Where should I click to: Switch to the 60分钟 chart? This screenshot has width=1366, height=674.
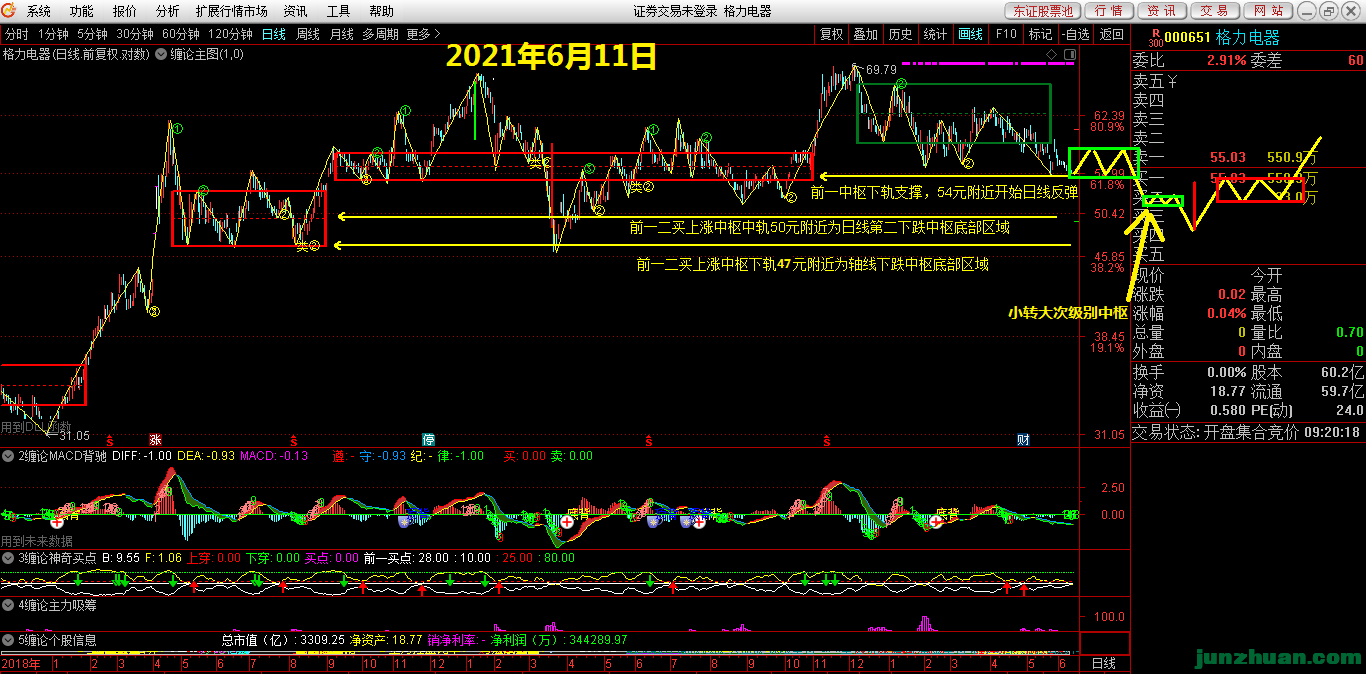pyautogui.click(x=181, y=34)
